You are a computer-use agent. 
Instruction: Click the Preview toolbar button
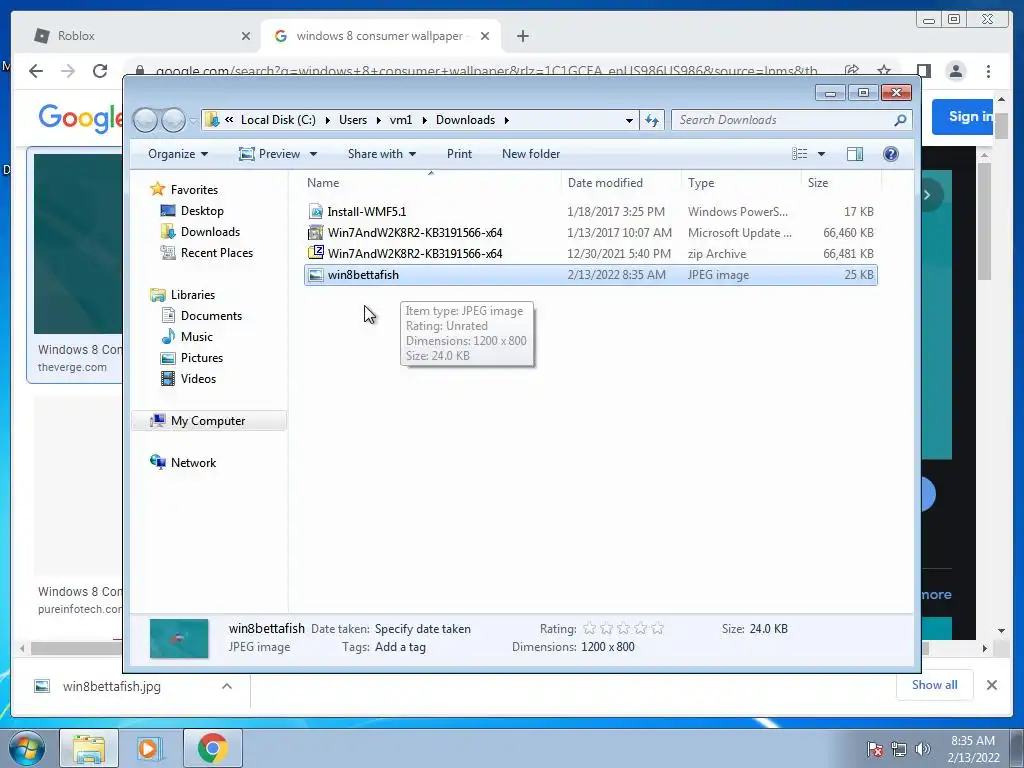pyautogui.click(x=269, y=154)
